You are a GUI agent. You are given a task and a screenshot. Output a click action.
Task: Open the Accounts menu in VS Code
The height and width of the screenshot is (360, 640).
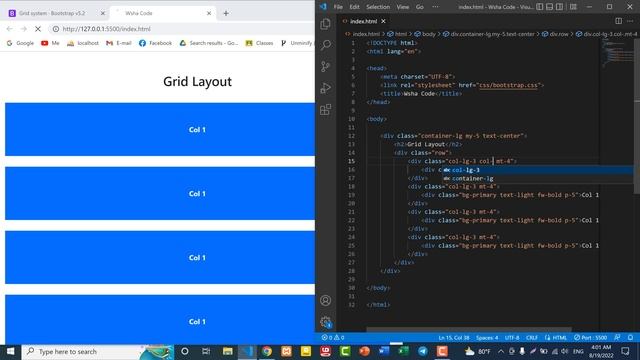click(x=325, y=300)
